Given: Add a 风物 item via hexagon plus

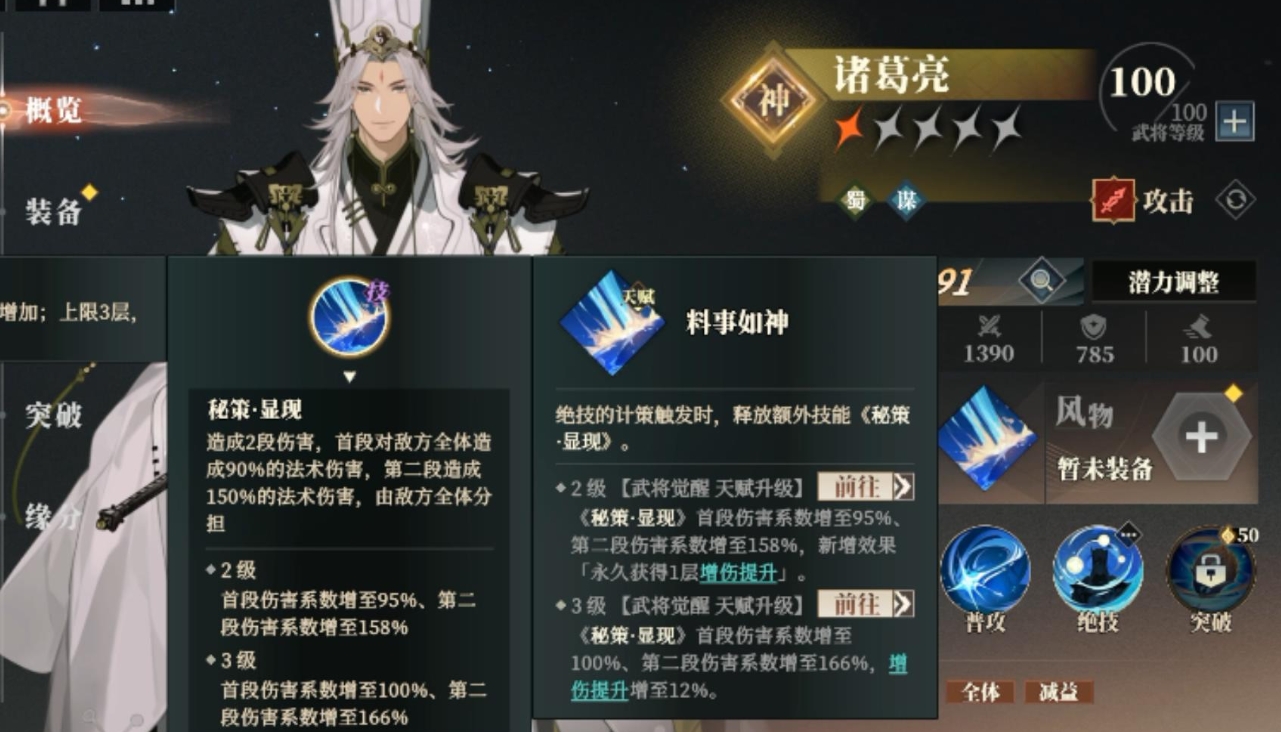Looking at the screenshot, I should [1201, 437].
